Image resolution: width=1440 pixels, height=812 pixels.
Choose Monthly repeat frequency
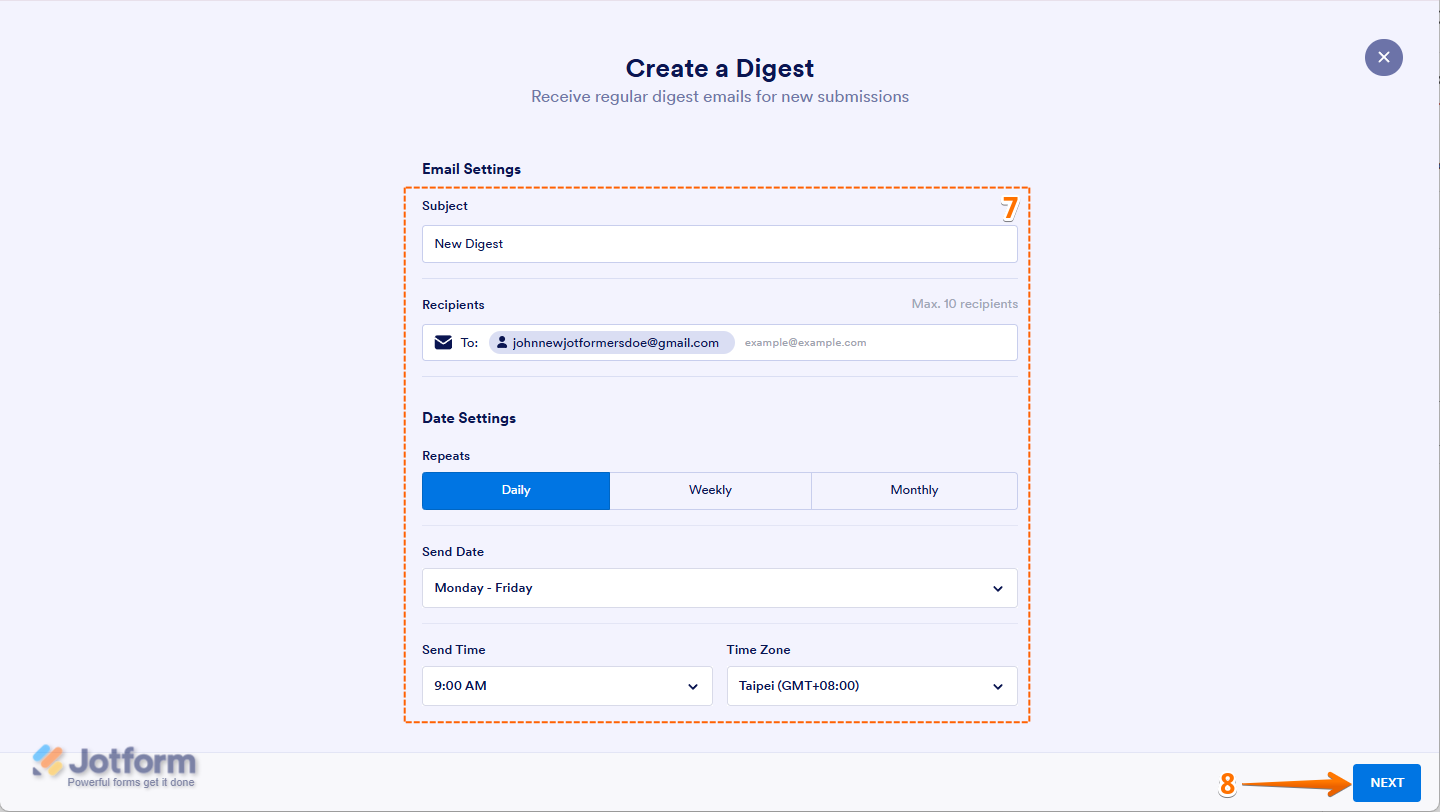(914, 490)
